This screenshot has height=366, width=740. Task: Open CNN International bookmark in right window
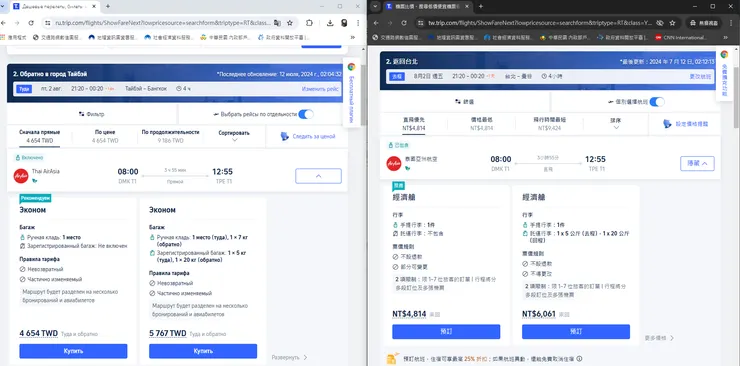tap(681, 37)
